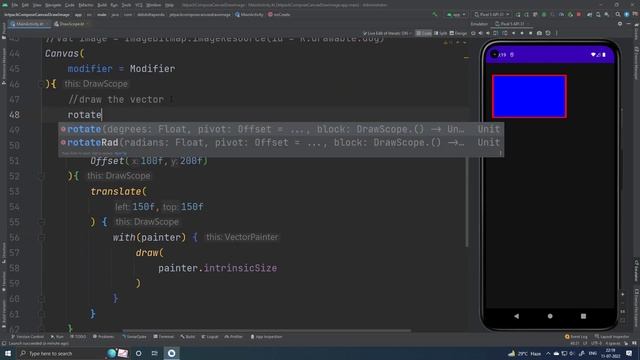The image size is (640, 360).
Task: Click the Make Project hammer icon
Action: (x=435, y=15)
